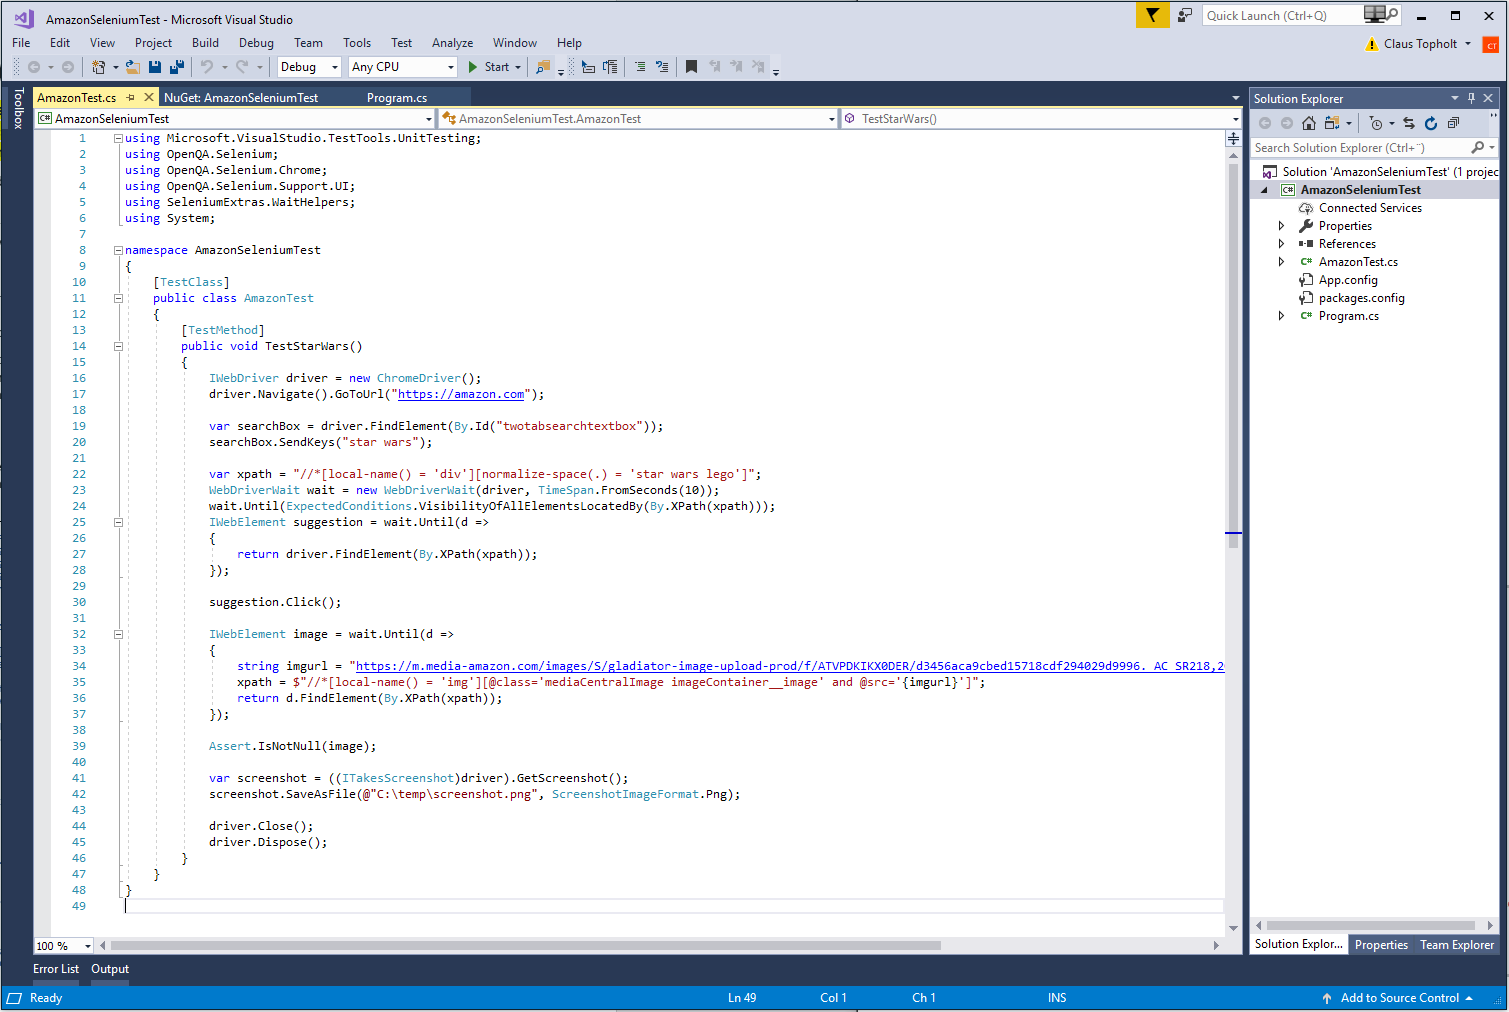Image resolution: width=1509 pixels, height=1012 pixels.
Task: Open the Team menu
Action: point(308,43)
